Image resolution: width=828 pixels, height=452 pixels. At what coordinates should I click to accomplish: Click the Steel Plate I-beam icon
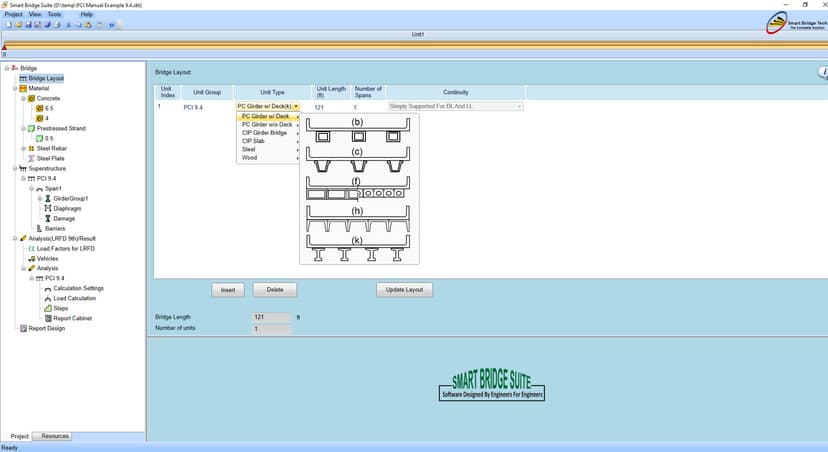coord(31,158)
